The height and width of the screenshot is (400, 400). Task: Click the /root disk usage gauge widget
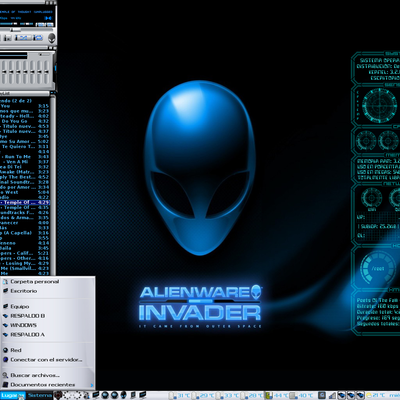(x=378, y=268)
